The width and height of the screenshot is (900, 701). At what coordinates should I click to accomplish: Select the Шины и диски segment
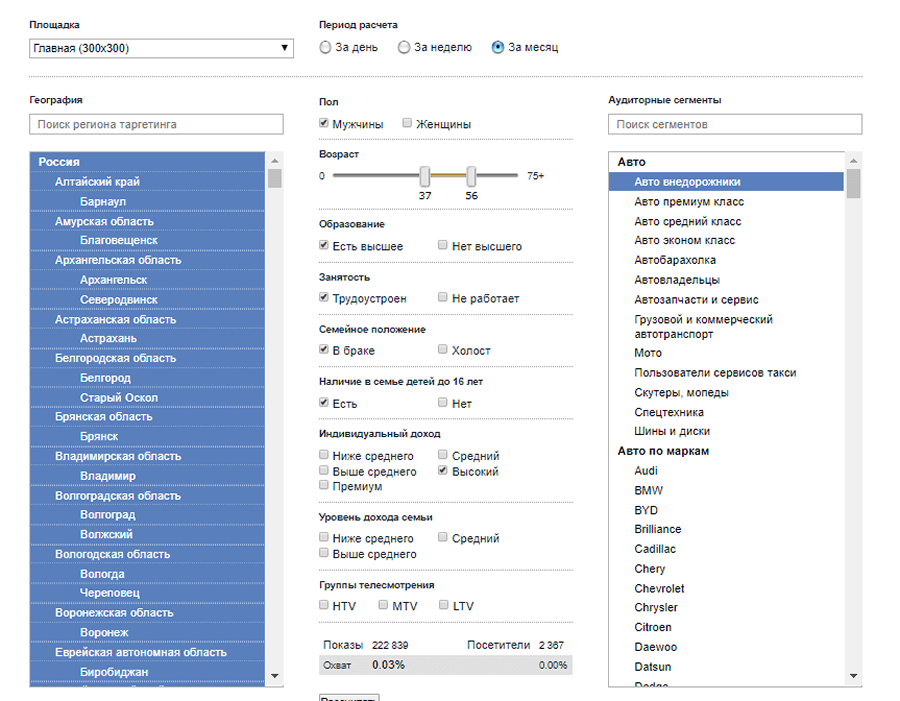click(x=672, y=432)
